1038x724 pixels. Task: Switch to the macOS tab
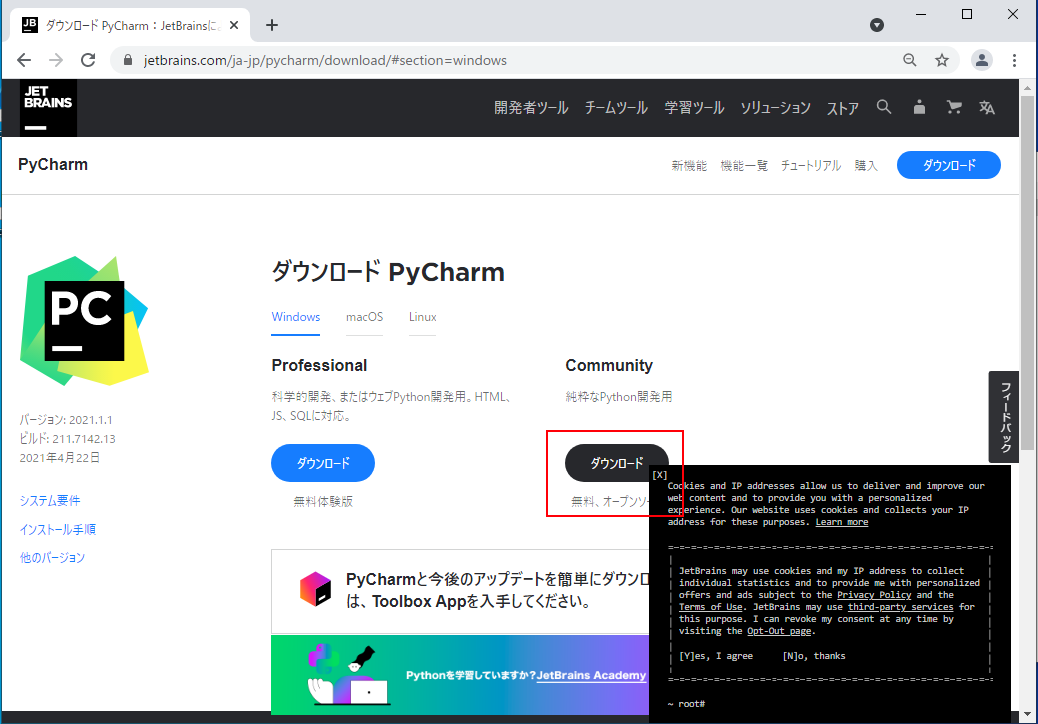click(x=364, y=317)
